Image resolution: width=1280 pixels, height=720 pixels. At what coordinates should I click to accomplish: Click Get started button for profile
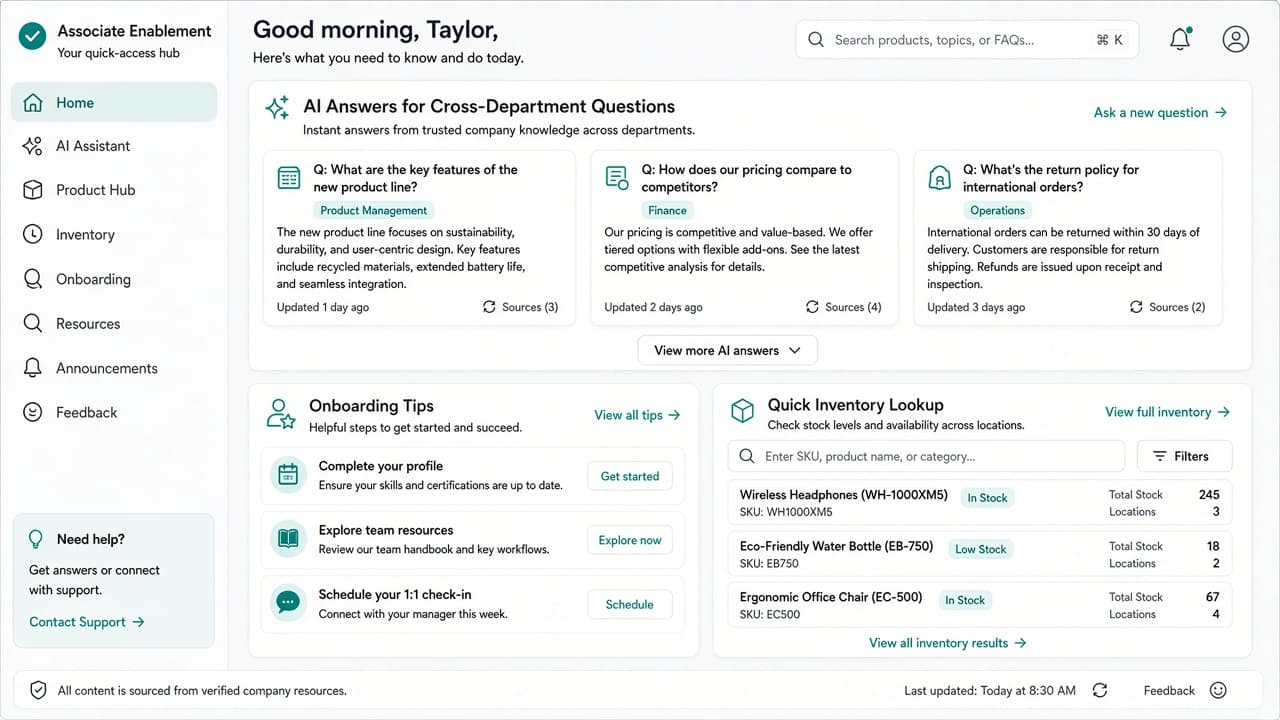[630, 476]
